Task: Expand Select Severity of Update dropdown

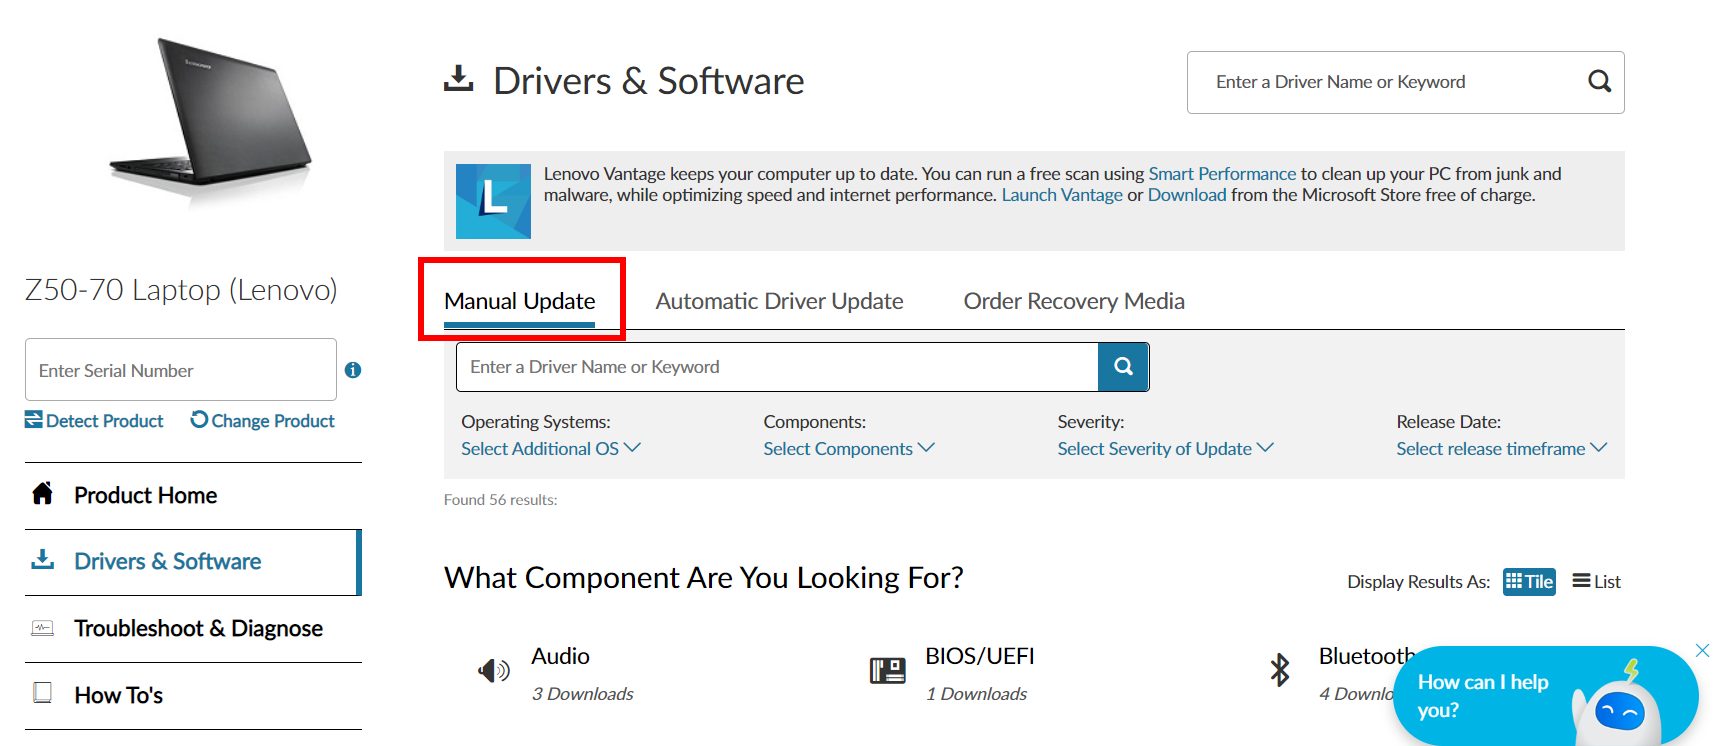Action: click(x=1165, y=449)
